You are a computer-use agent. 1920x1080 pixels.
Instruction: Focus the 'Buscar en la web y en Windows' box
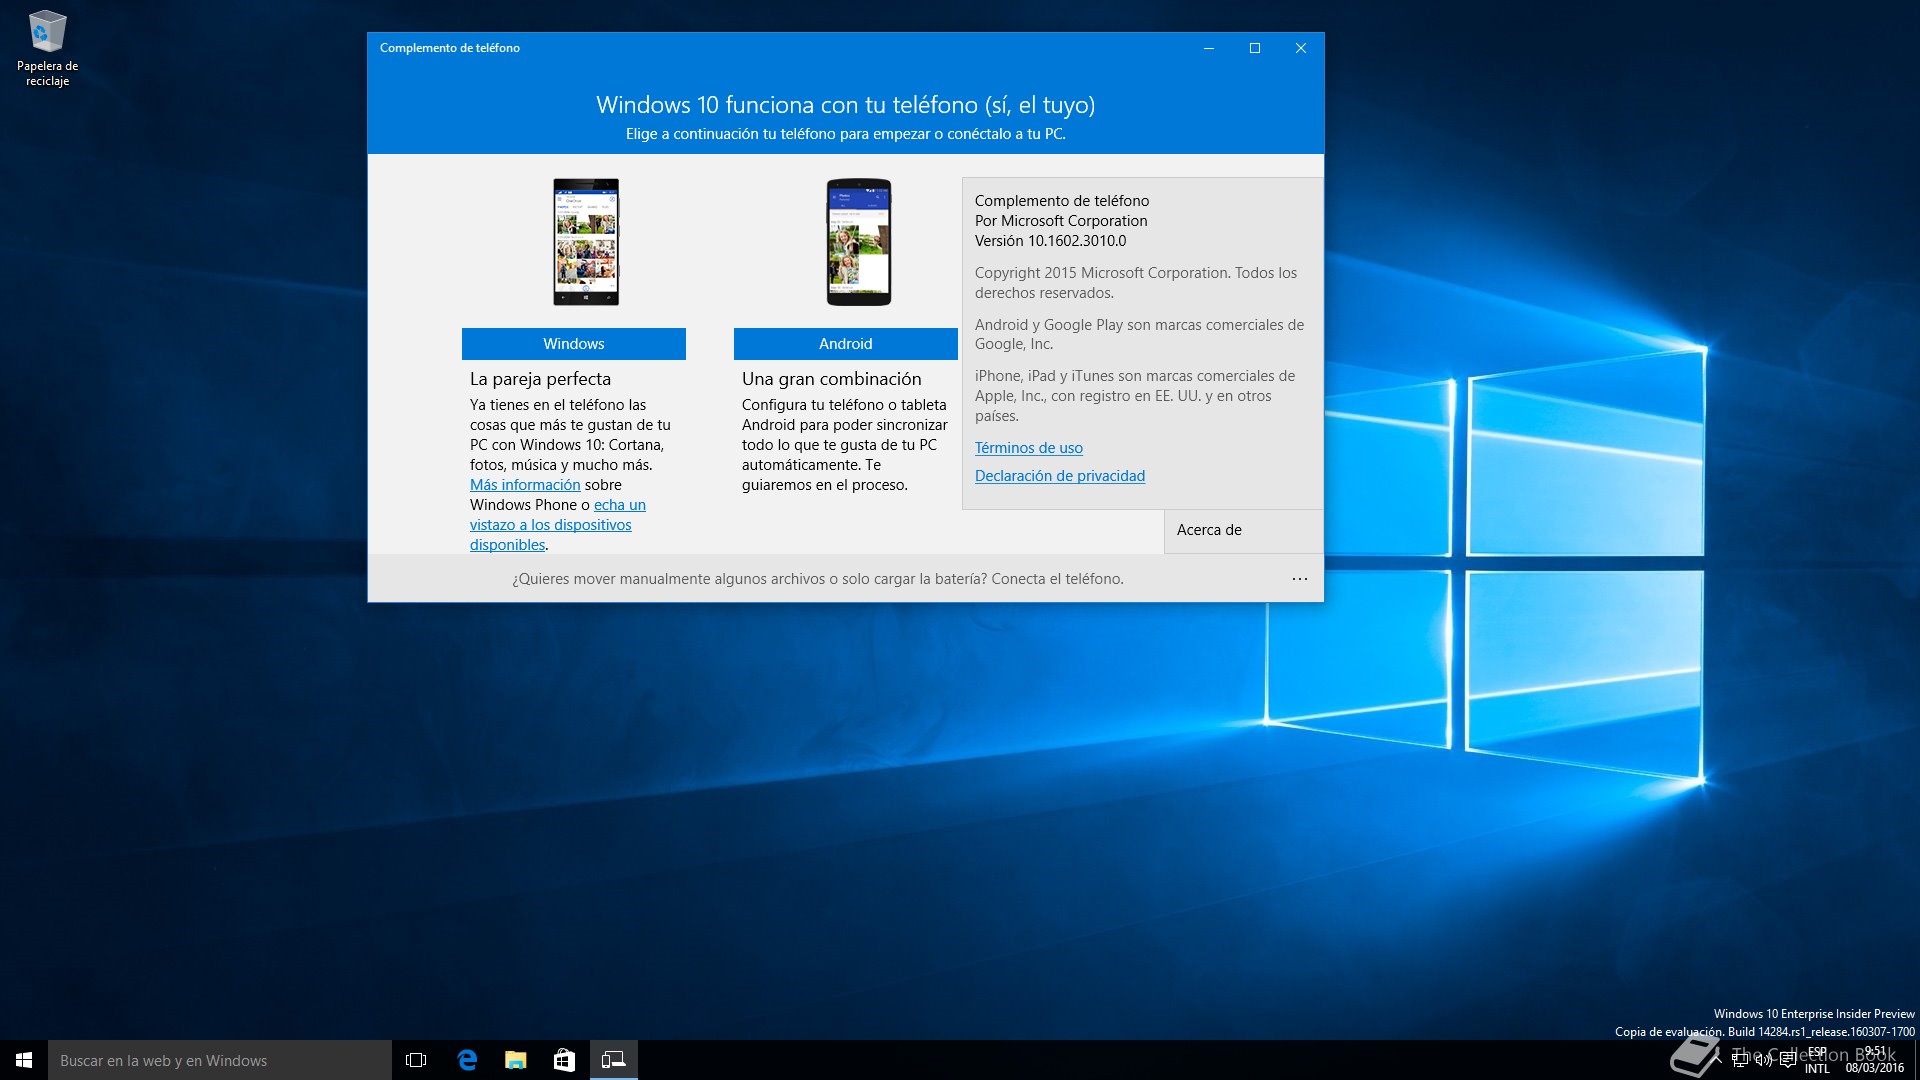(220, 1060)
